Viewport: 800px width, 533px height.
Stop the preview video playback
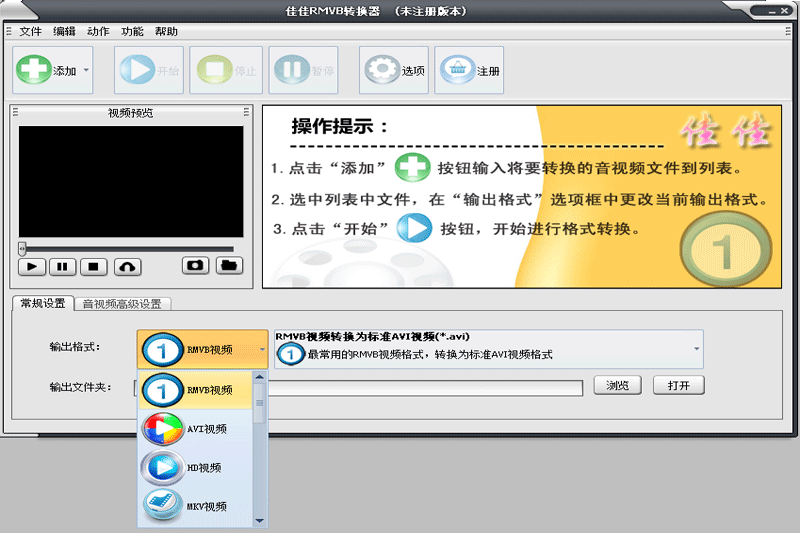pos(93,267)
